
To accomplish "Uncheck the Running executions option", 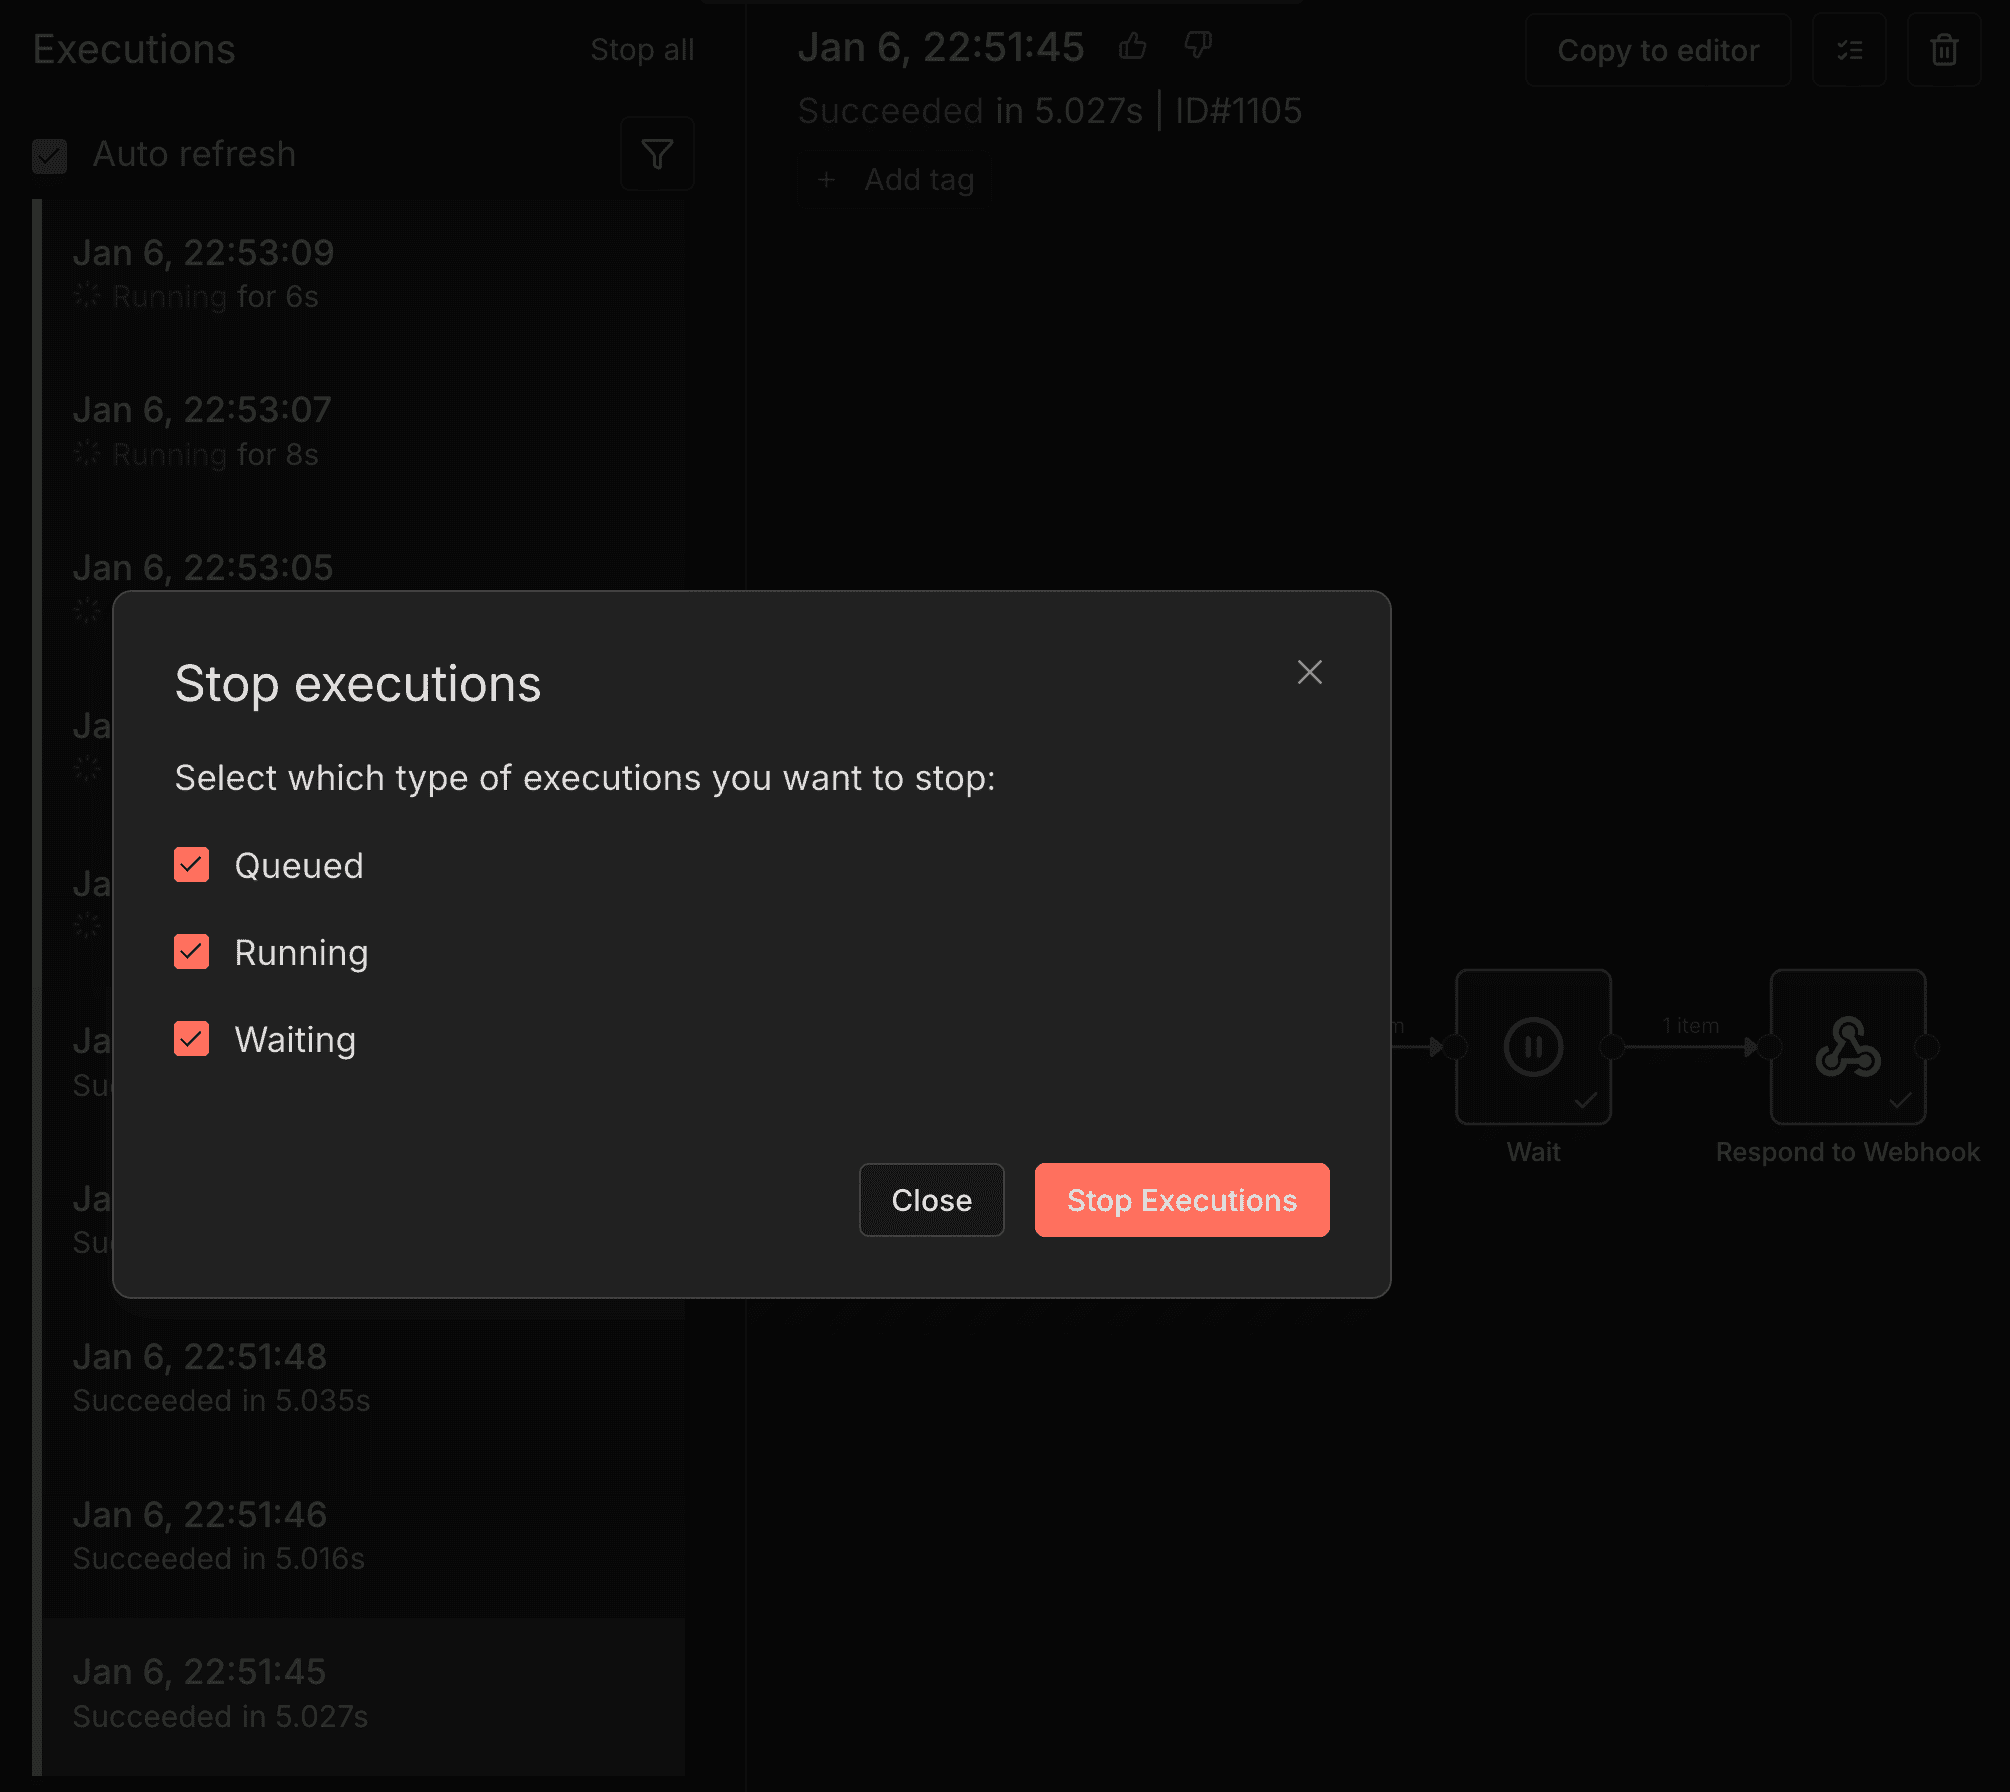I will (191, 951).
